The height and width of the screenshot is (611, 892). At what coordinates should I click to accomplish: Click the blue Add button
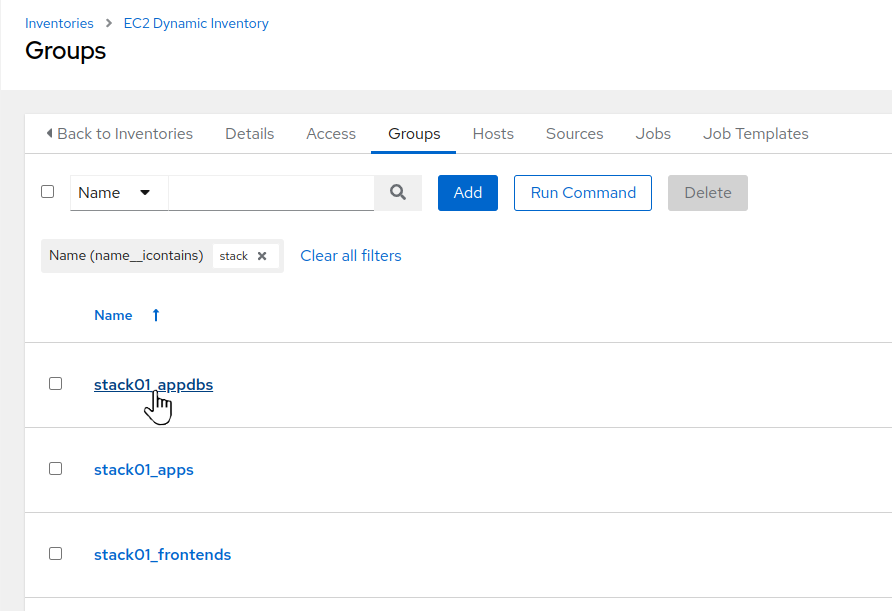[x=468, y=193]
